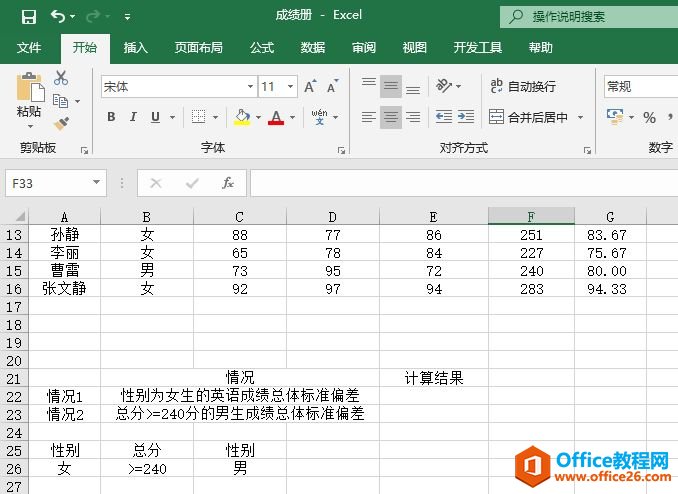This screenshot has height=494, width=678.
Task: Switch to the 页面布局 tab
Action: coord(198,48)
